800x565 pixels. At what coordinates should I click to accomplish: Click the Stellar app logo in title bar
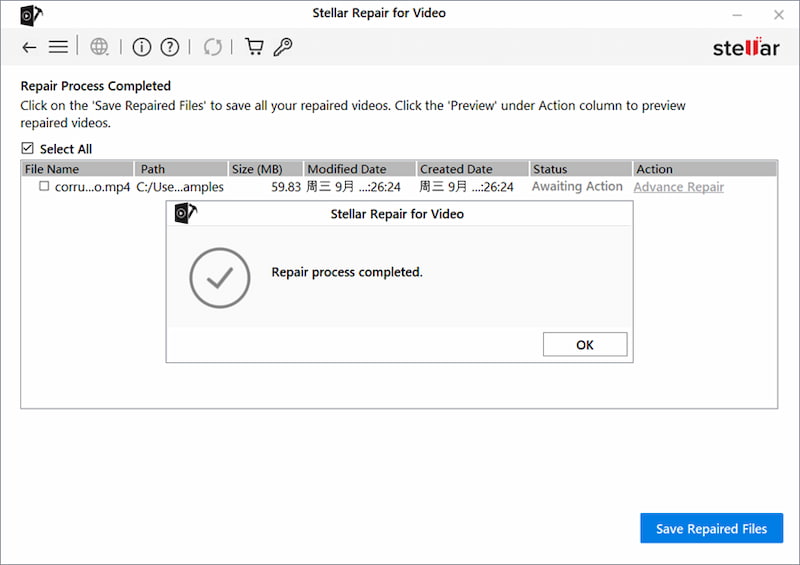pos(31,15)
